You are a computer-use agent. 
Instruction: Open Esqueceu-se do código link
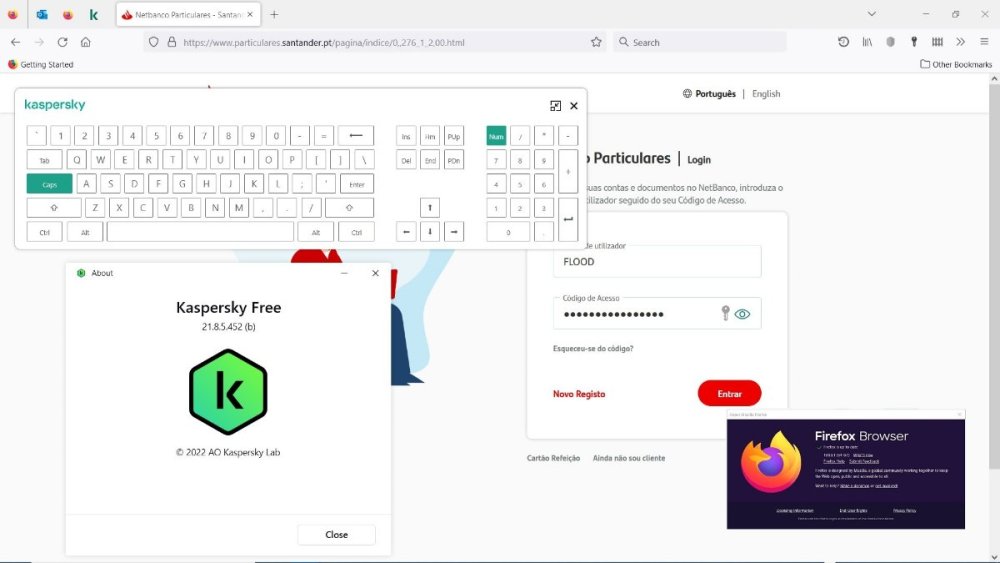593,349
